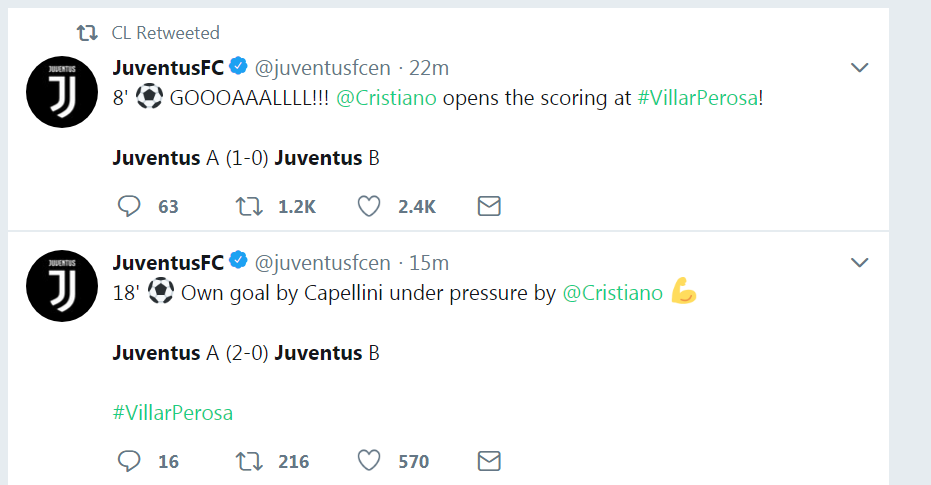This screenshot has width=931, height=485.
Task: Open the #VillarPerosa hashtag in the first tweet
Action: [697, 100]
